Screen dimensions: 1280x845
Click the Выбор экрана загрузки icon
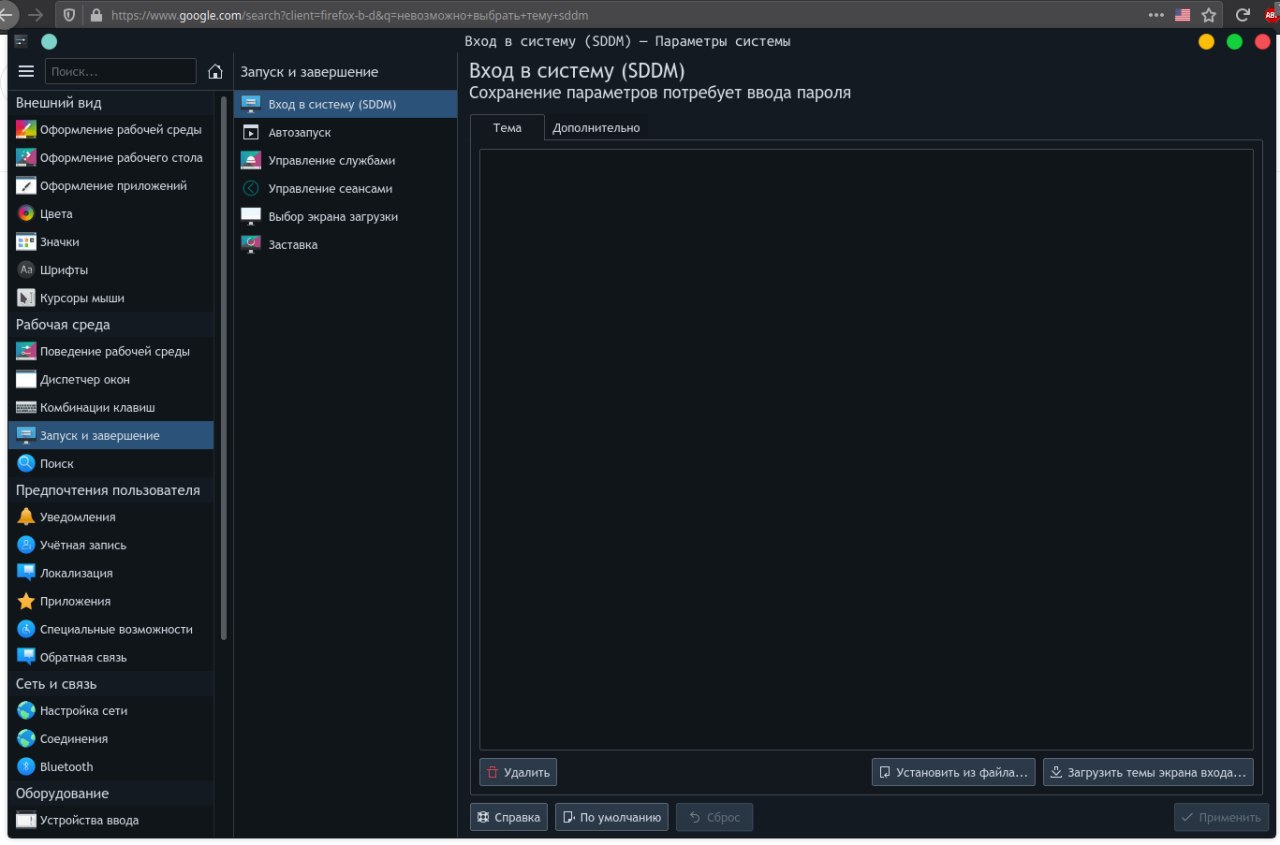coord(251,216)
